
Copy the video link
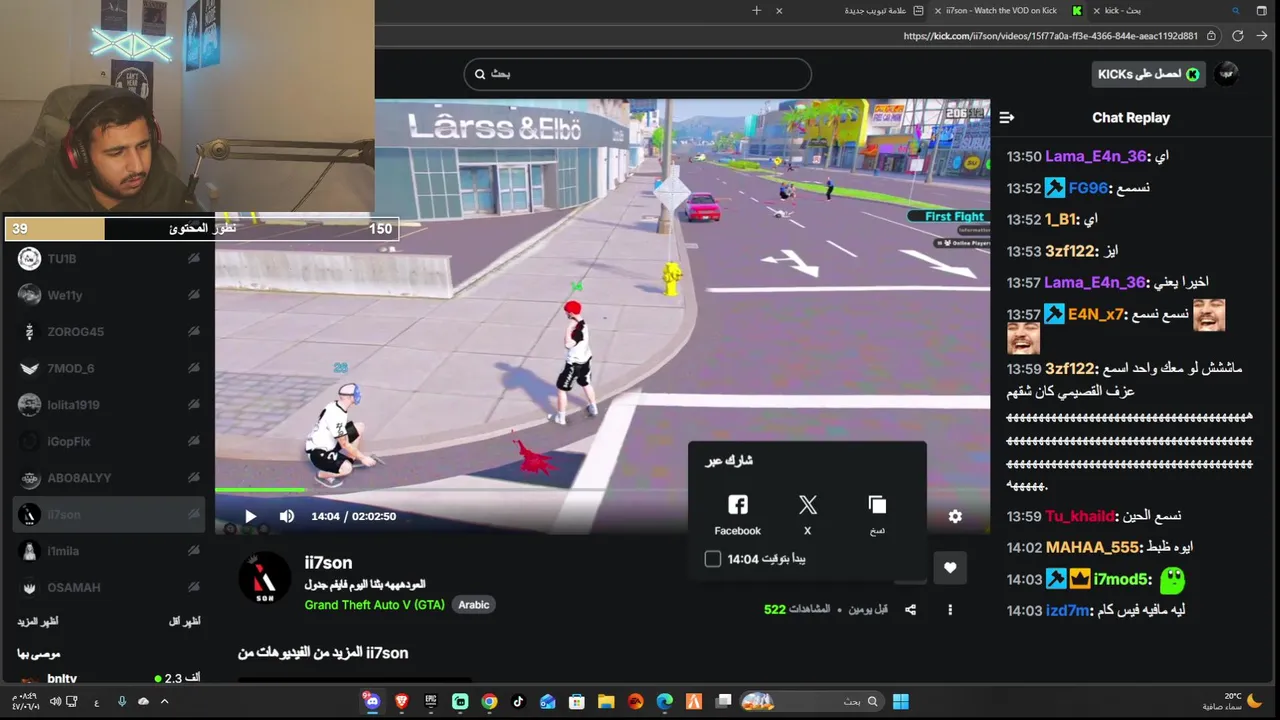(x=877, y=515)
